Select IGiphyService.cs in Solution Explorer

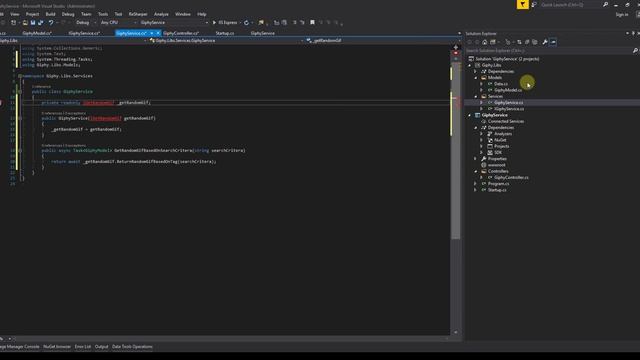[x=509, y=109]
